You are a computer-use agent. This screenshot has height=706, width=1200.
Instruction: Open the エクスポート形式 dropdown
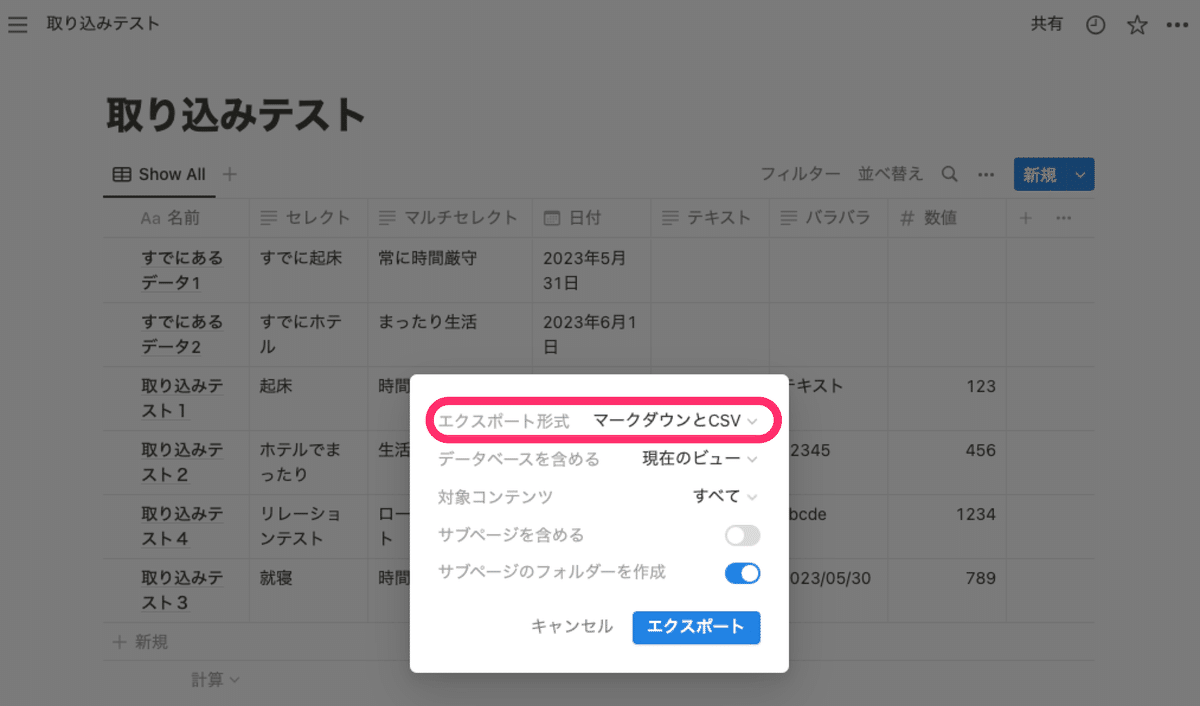coord(673,421)
